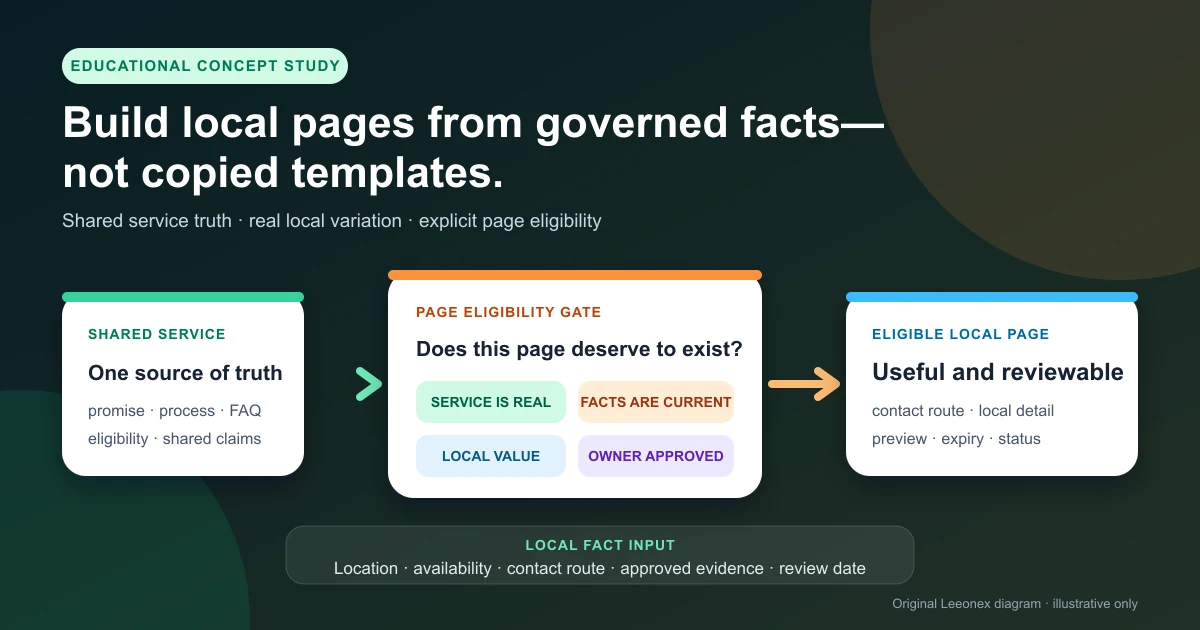Click the orange right arrow icon
1200x630 pixels.
804,384
